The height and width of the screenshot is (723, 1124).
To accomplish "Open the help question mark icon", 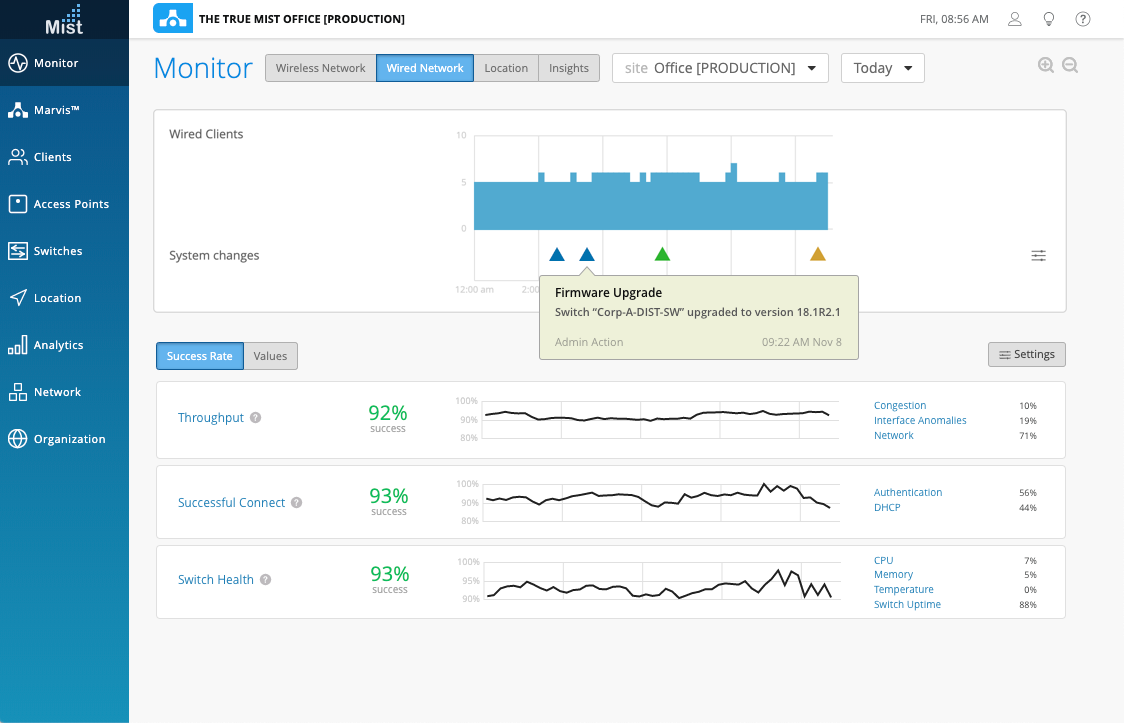I will point(1083,19).
